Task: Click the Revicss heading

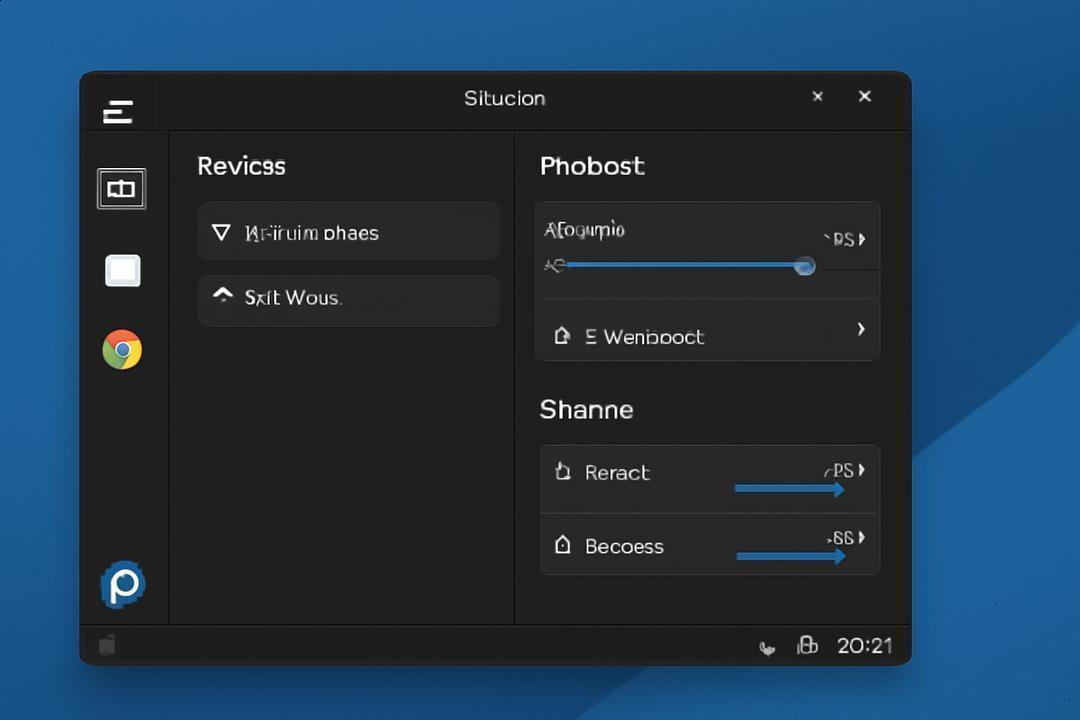Action: [241, 166]
